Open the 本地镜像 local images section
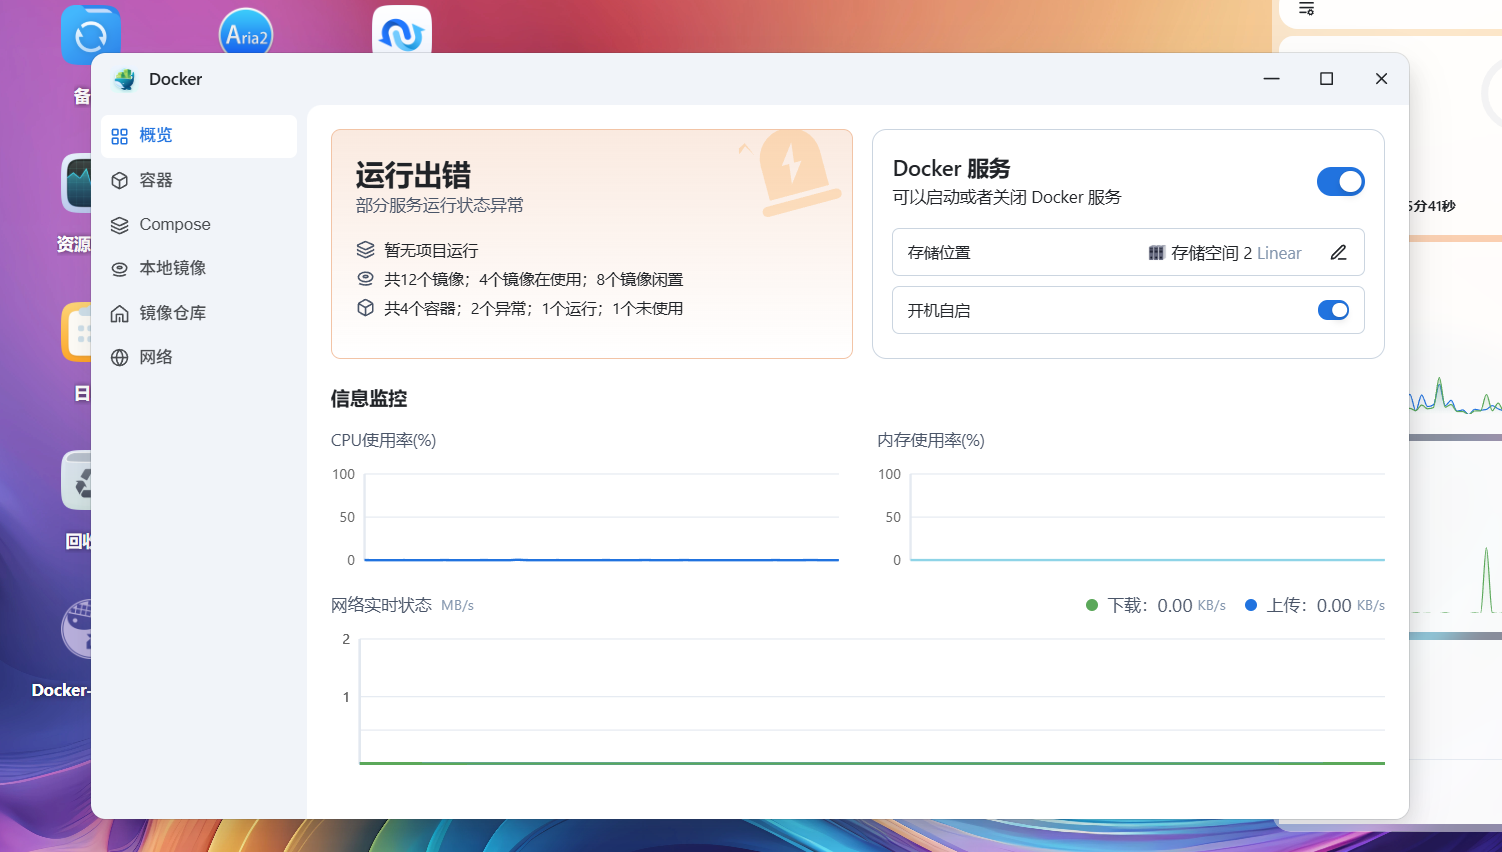 198,268
